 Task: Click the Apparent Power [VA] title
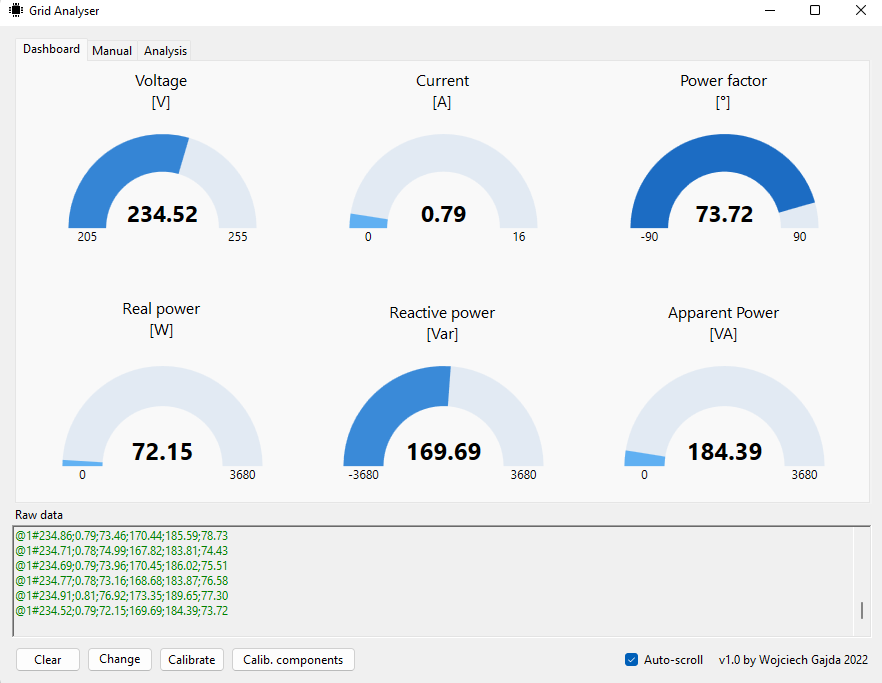[723, 323]
